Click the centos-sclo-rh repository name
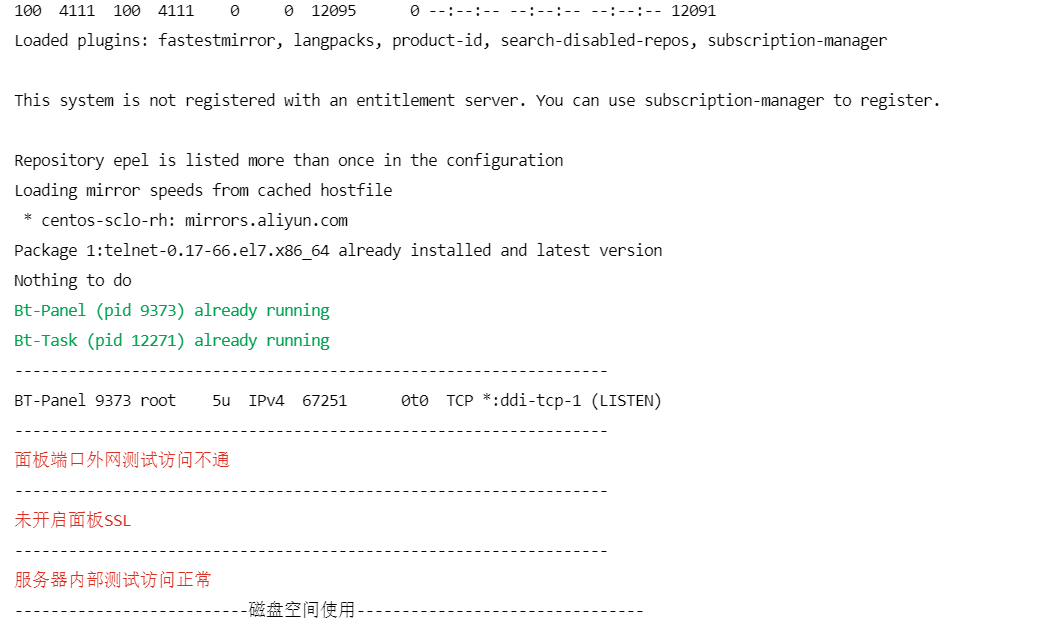Screen dimensions: 1044x630 (103, 220)
